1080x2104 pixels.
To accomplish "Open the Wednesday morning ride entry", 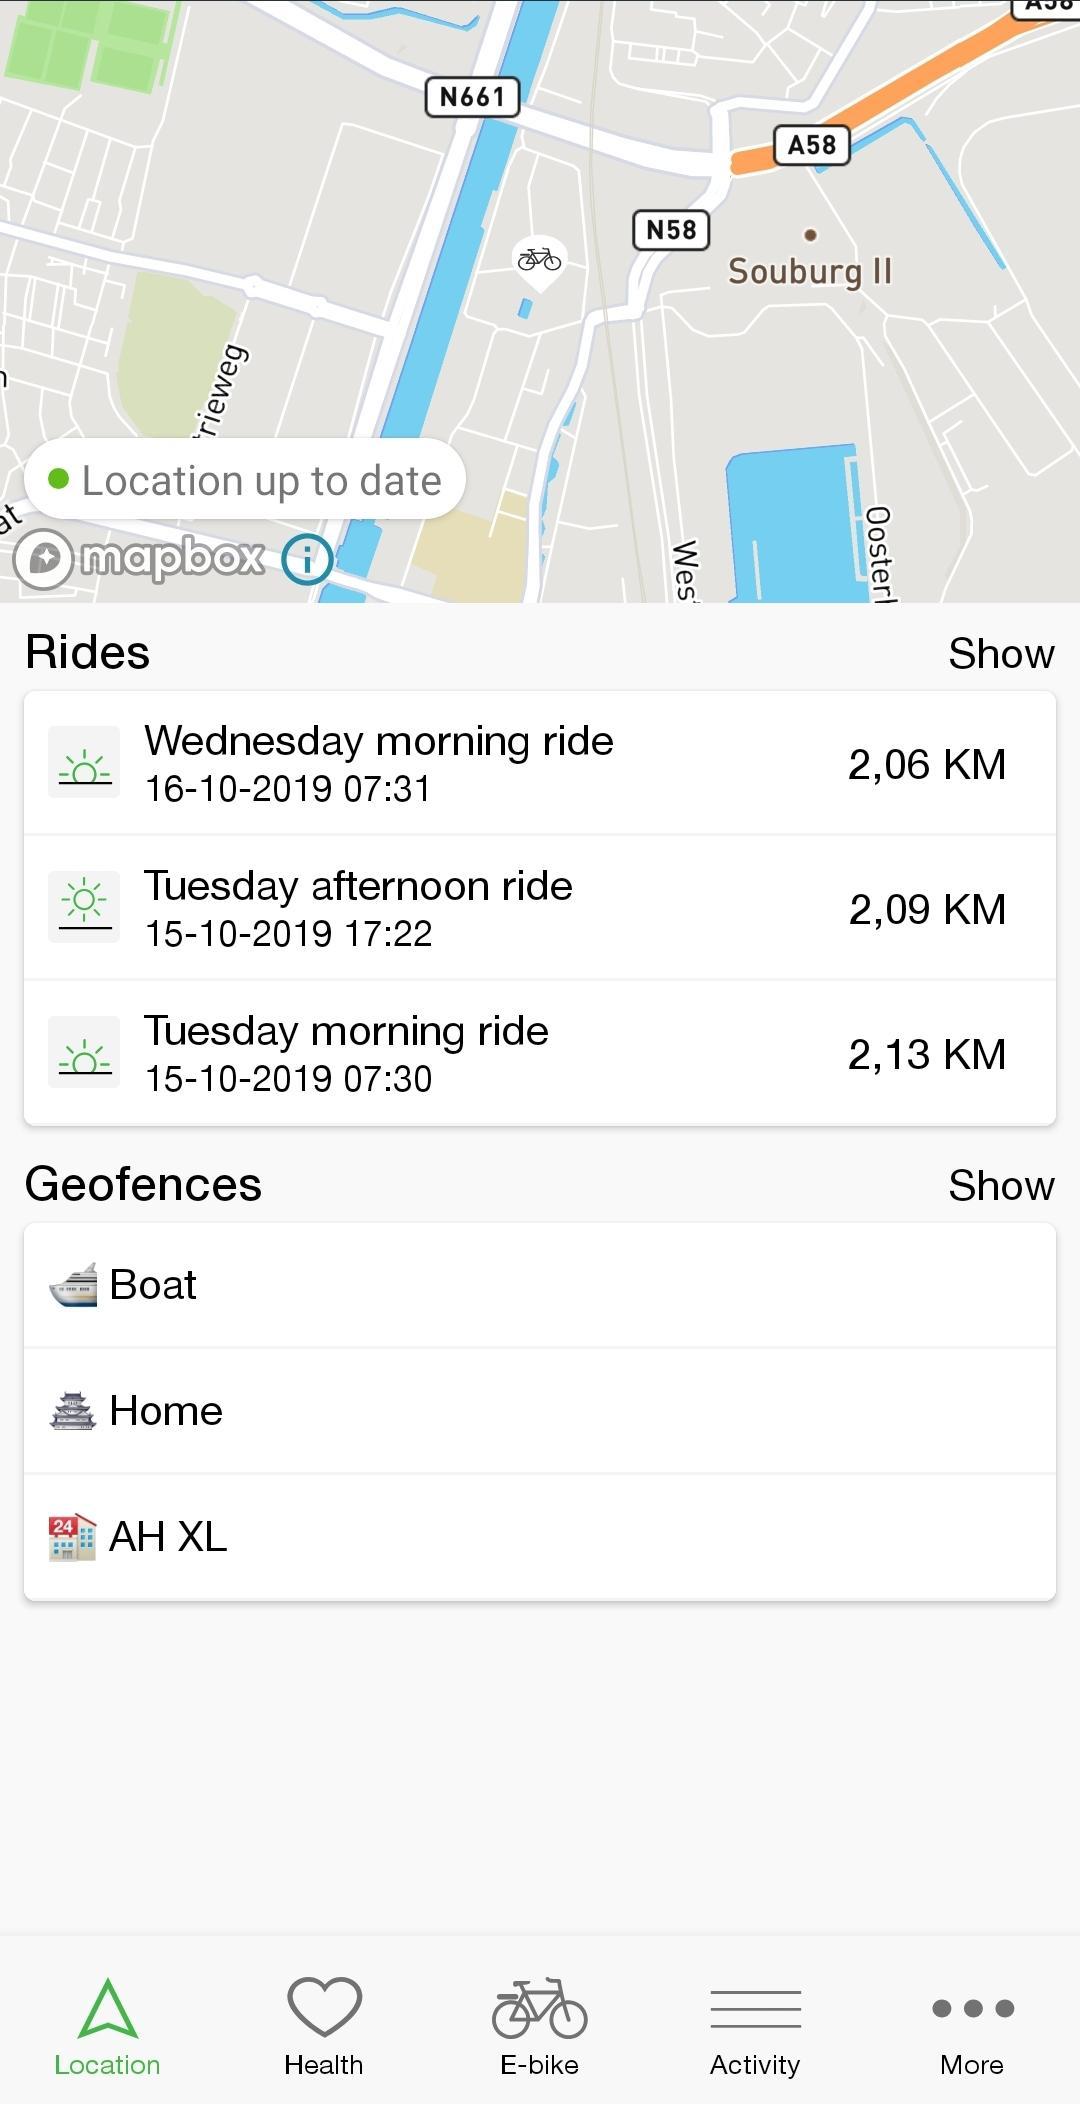I will pos(540,763).
